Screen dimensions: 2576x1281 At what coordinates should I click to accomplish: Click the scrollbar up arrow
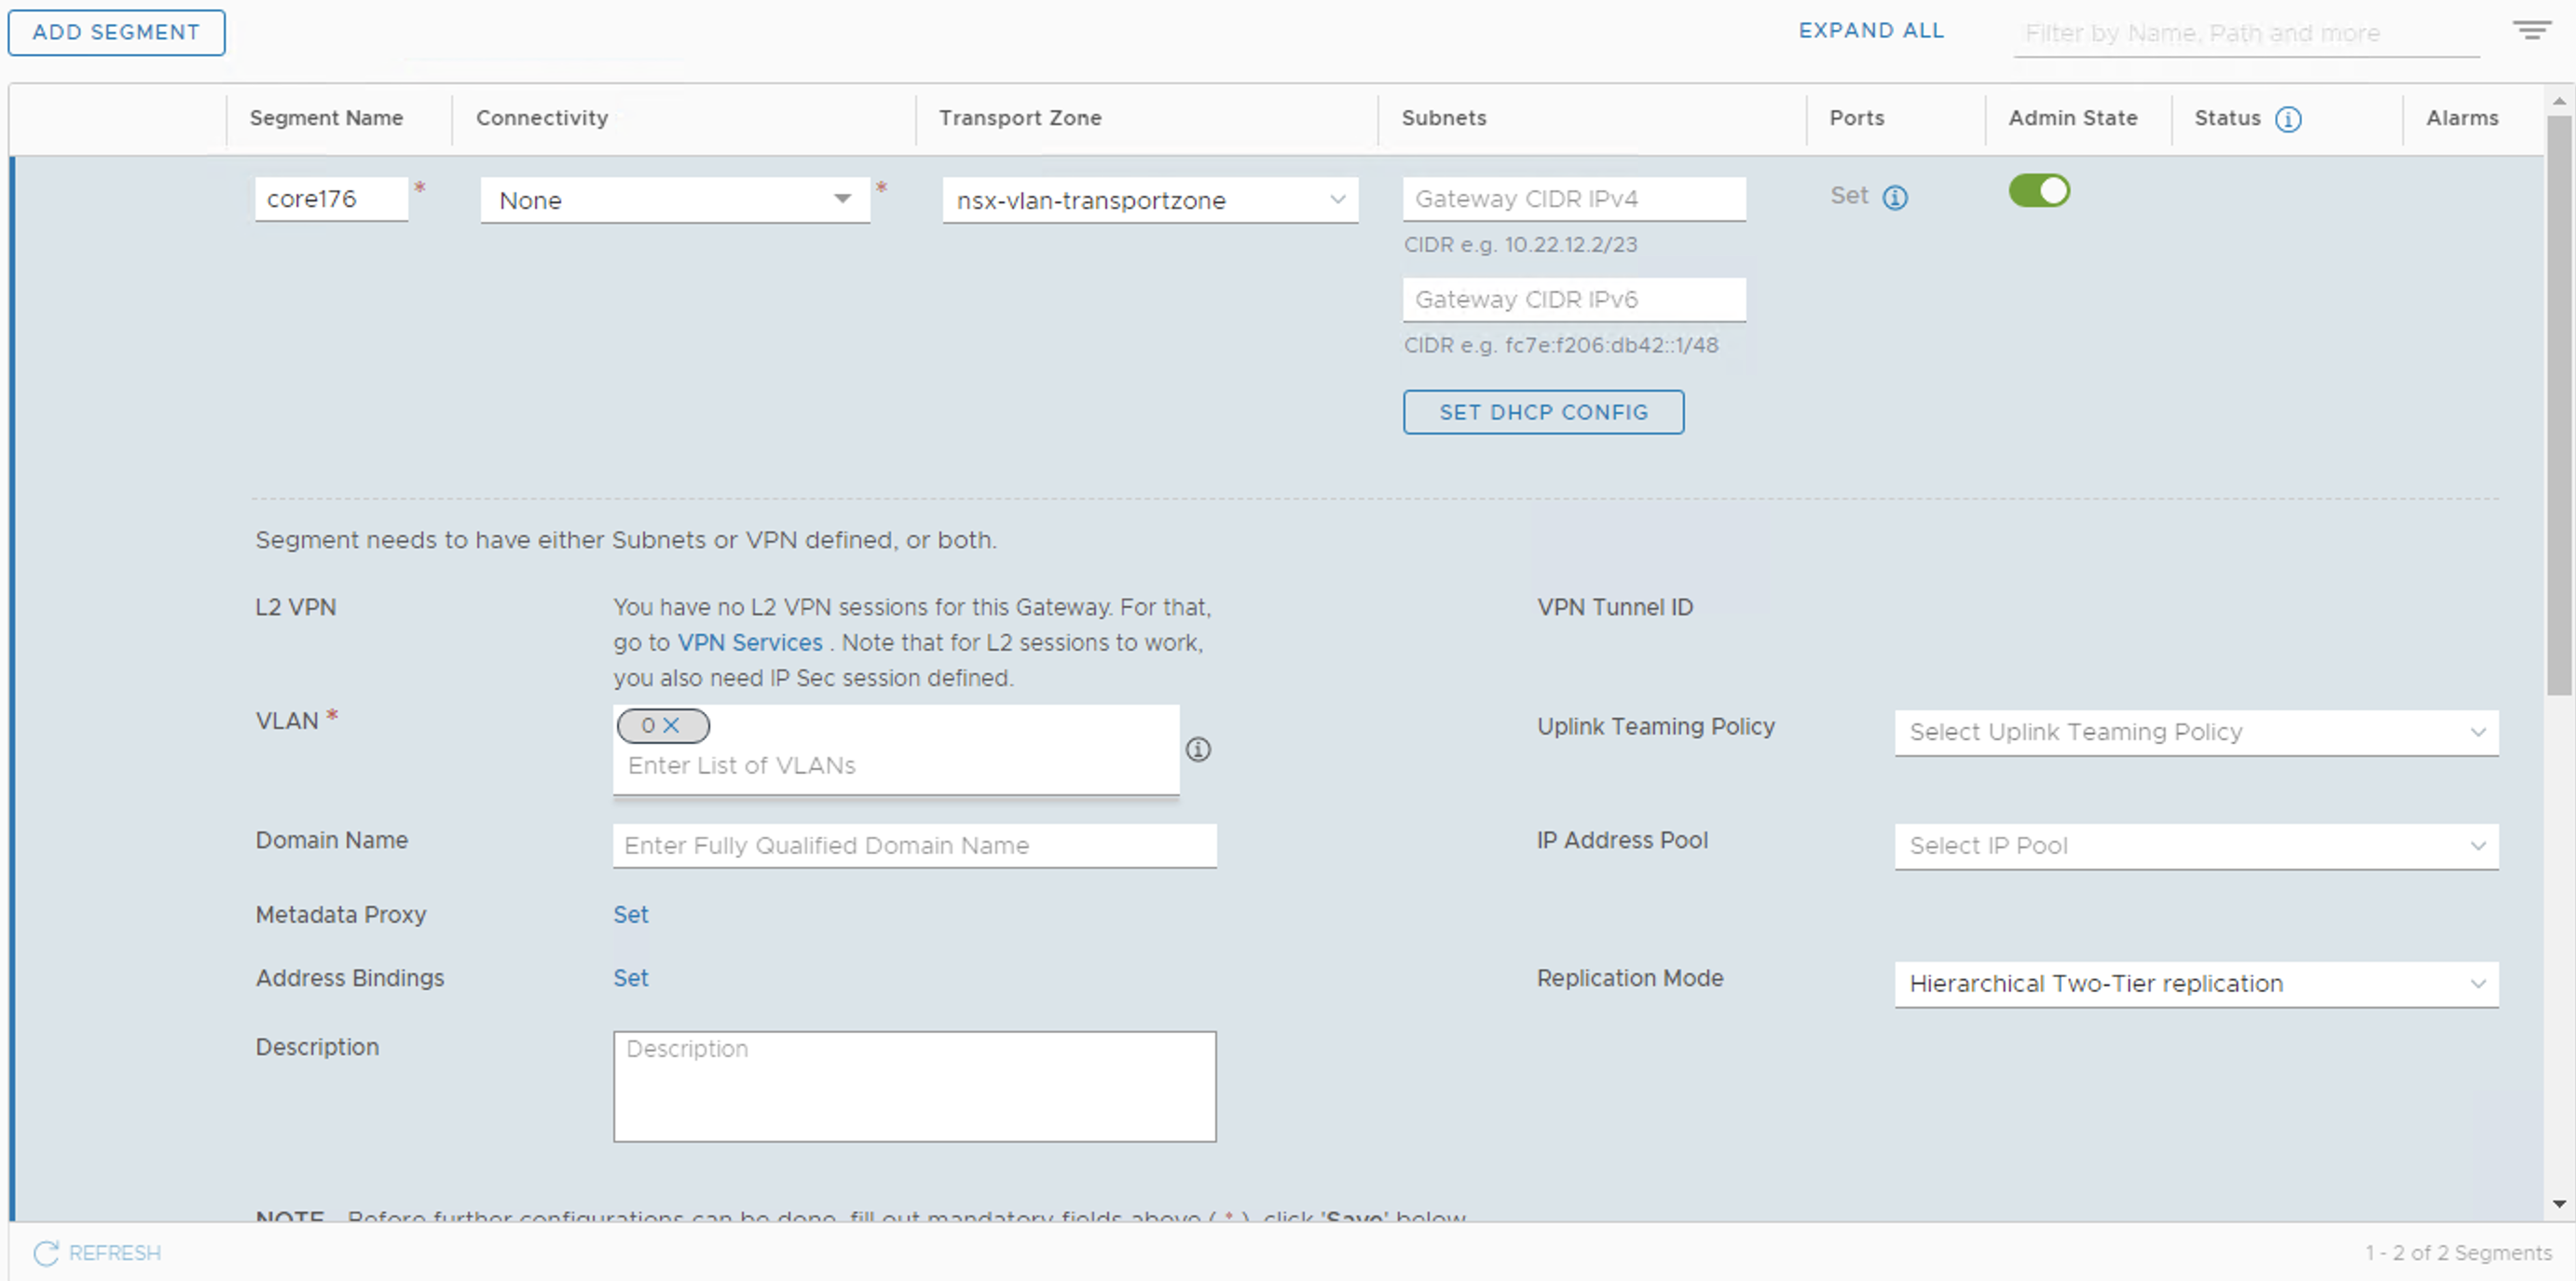[x=2558, y=101]
